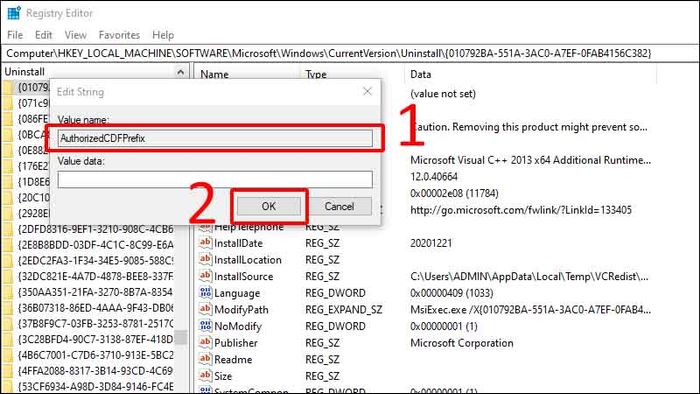This screenshot has width=700, height=394.
Task: Select the {3C28BFD4-90C7-3138-87EF key
Action: [96, 339]
